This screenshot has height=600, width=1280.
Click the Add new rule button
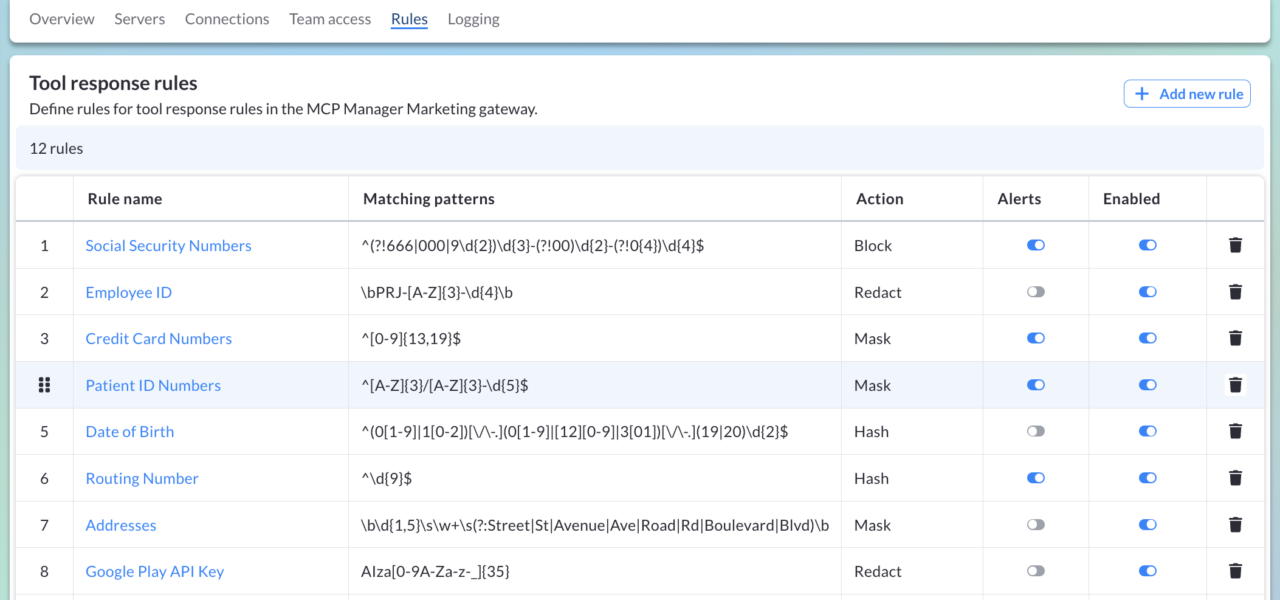click(1187, 94)
